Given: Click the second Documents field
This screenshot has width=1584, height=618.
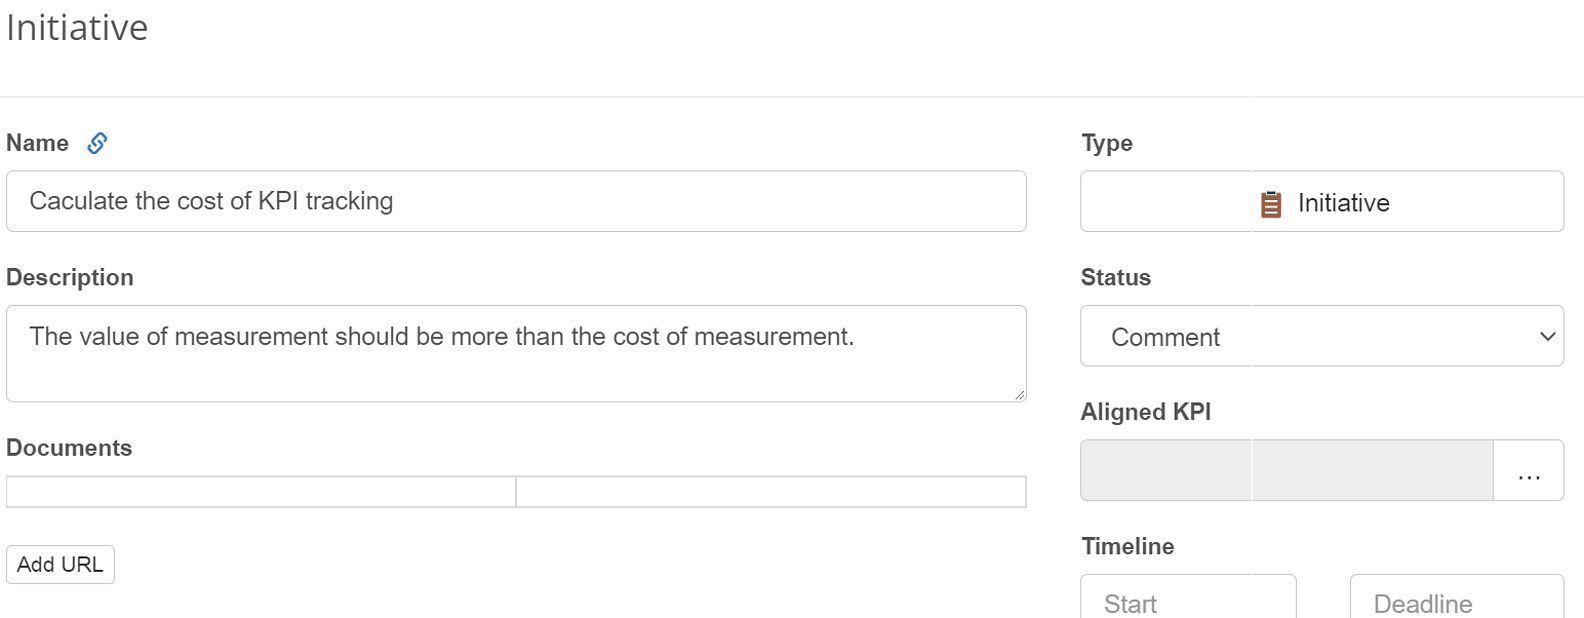Looking at the screenshot, I should (770, 491).
